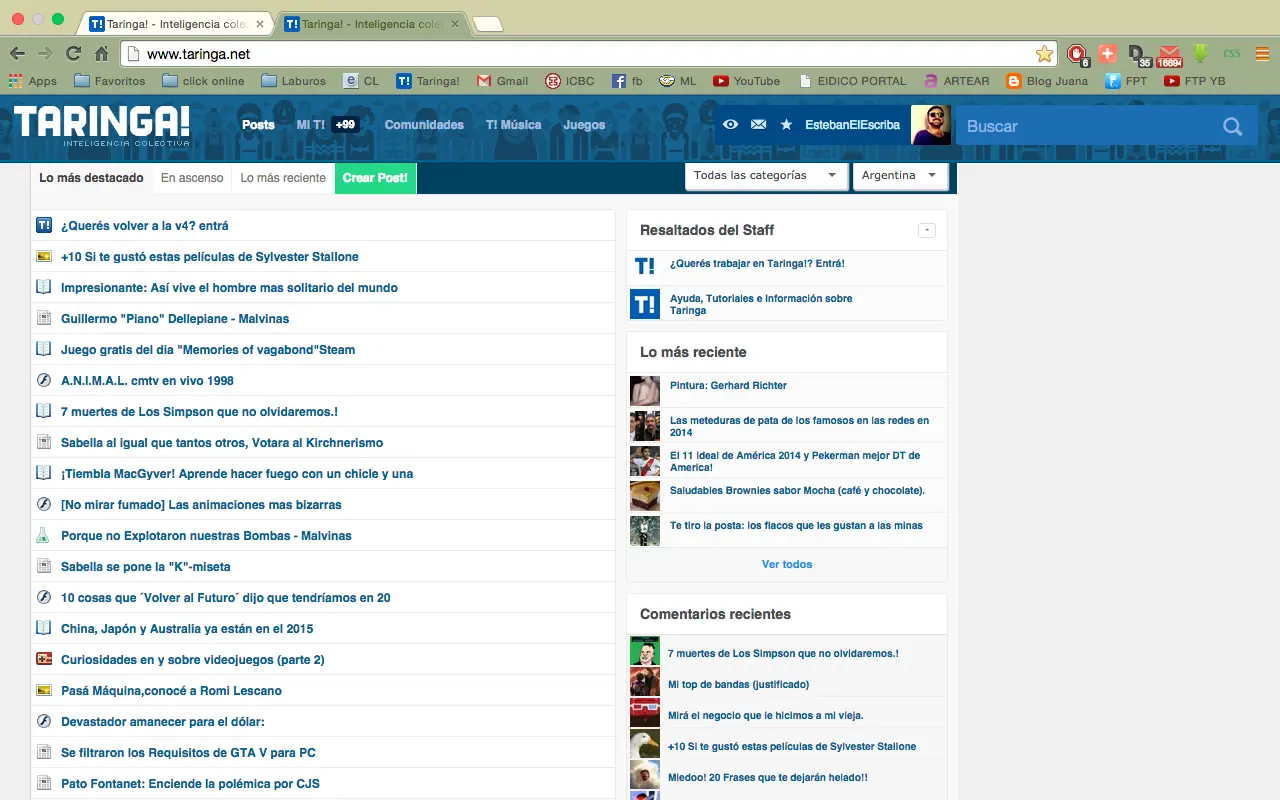Image resolution: width=1280 pixels, height=800 pixels.
Task: Open the Blog Juana bookmark
Action: pos(1047,81)
